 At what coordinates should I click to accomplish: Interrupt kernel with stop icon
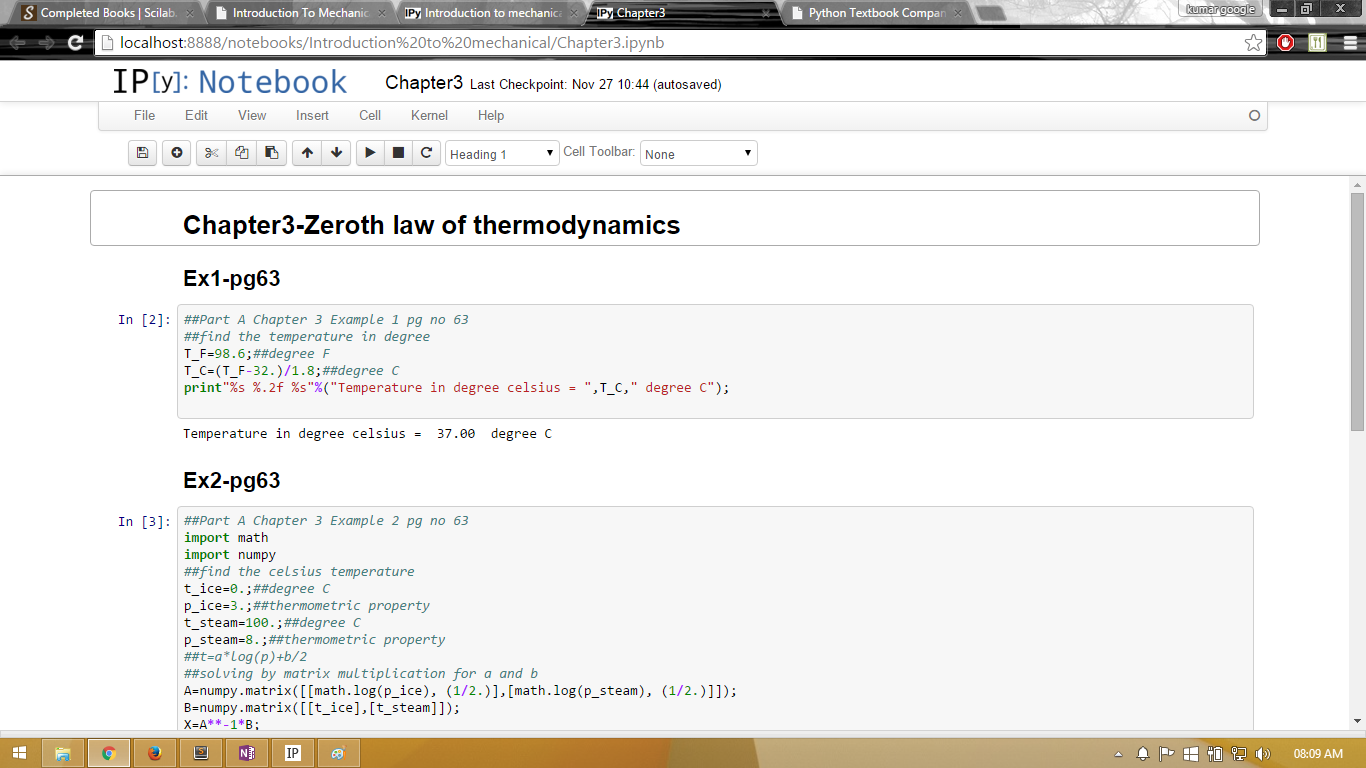tap(398, 153)
